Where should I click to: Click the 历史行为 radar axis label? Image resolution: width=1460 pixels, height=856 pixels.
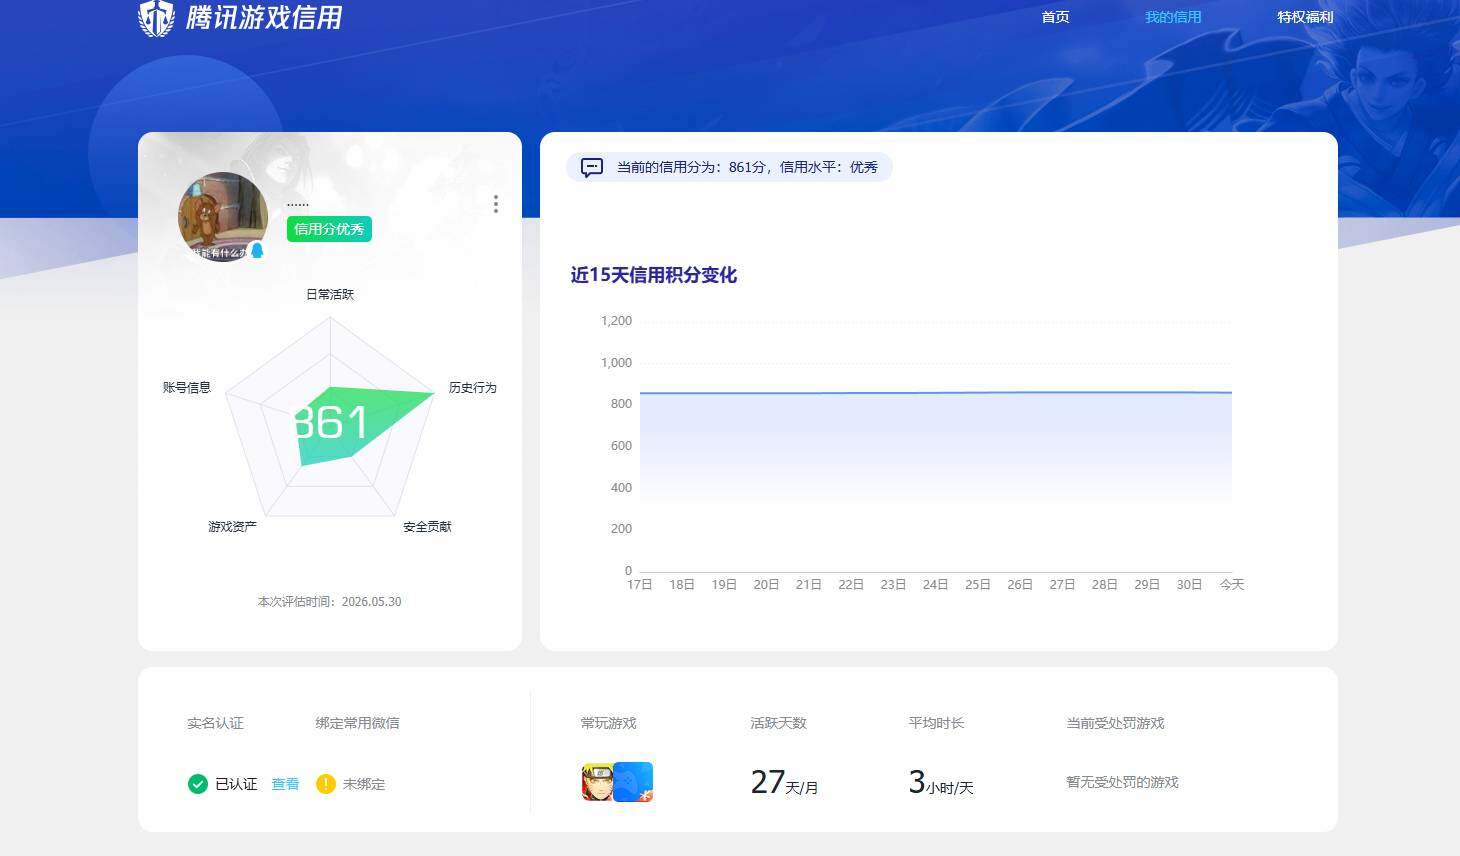click(472, 387)
